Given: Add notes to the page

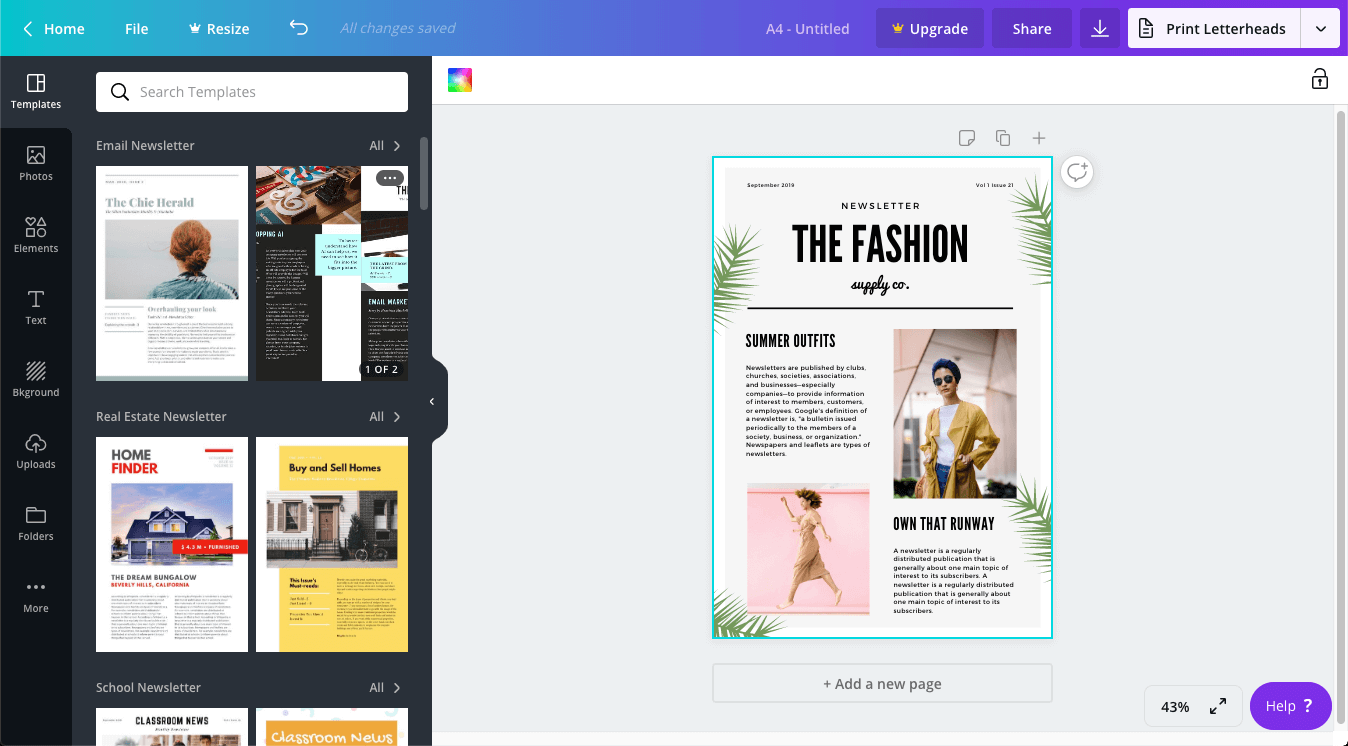Looking at the screenshot, I should pyautogui.click(x=967, y=138).
